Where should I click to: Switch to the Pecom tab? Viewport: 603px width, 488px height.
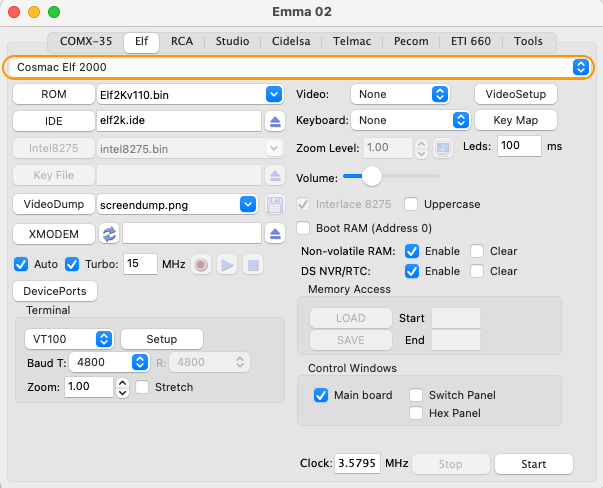[411, 41]
